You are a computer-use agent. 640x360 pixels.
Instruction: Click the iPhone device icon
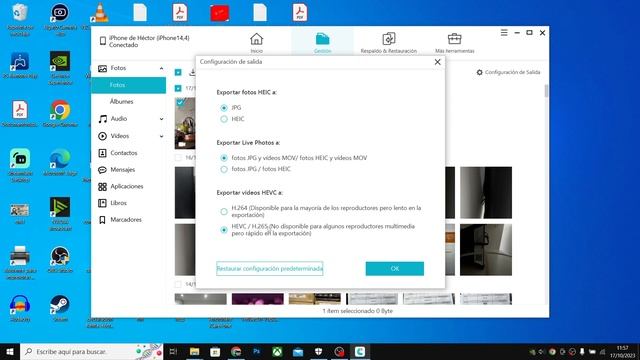[102, 41]
